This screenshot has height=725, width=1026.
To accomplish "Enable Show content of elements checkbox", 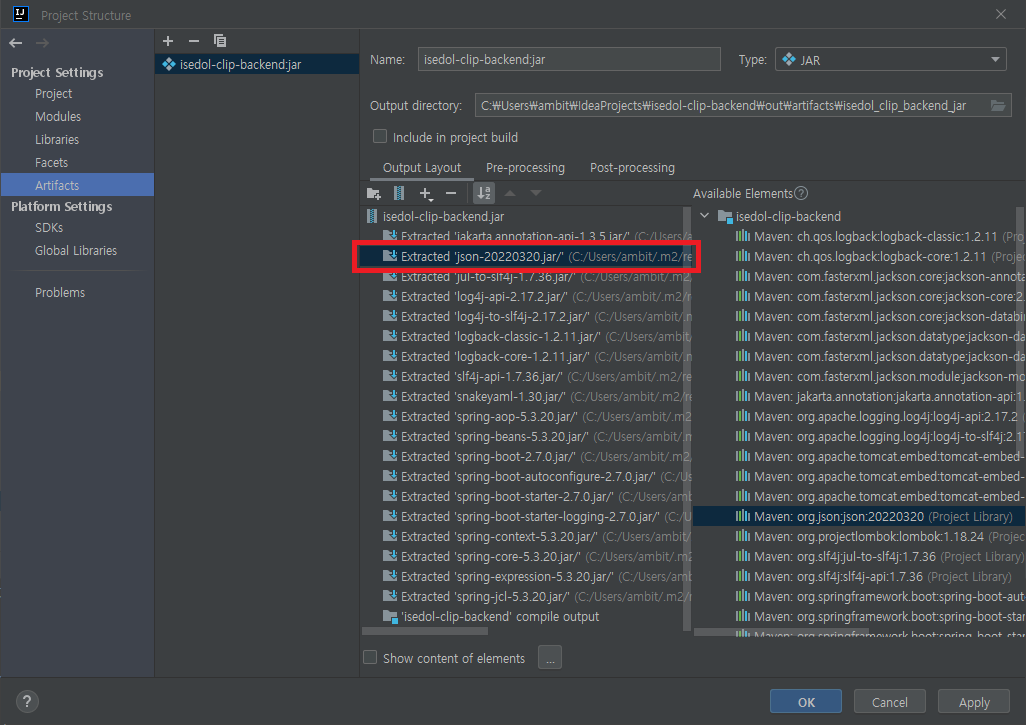I will pyautogui.click(x=370, y=658).
